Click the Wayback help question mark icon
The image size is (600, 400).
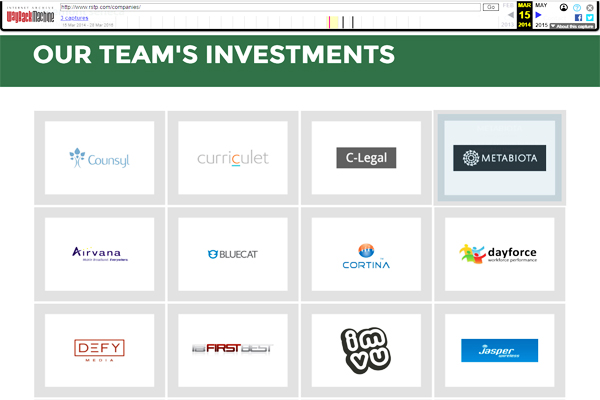(x=577, y=7)
